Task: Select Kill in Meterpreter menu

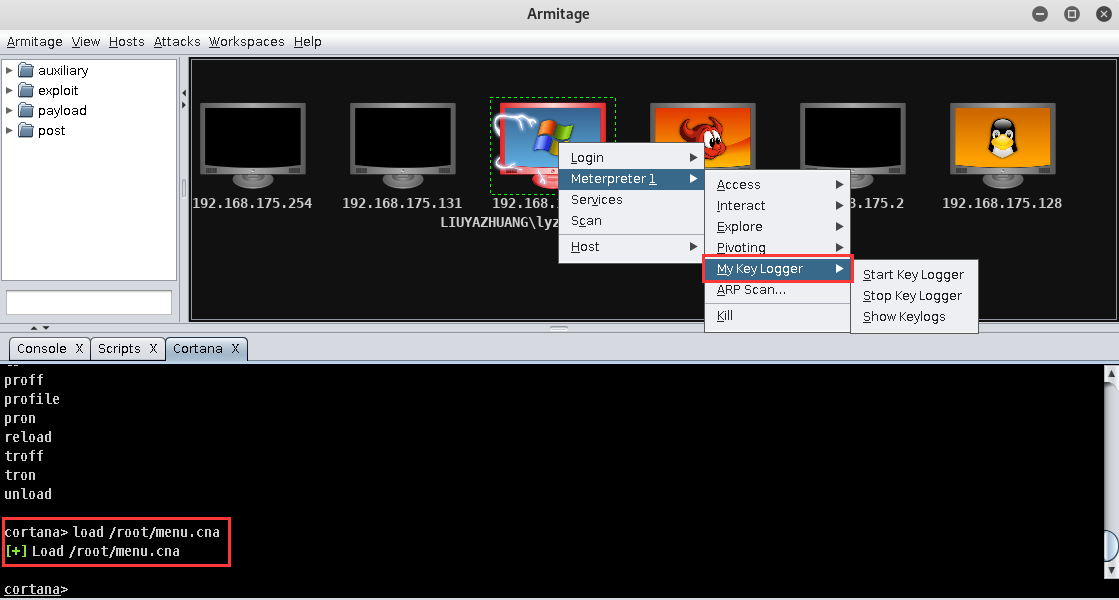Action: pyautogui.click(x=777, y=315)
